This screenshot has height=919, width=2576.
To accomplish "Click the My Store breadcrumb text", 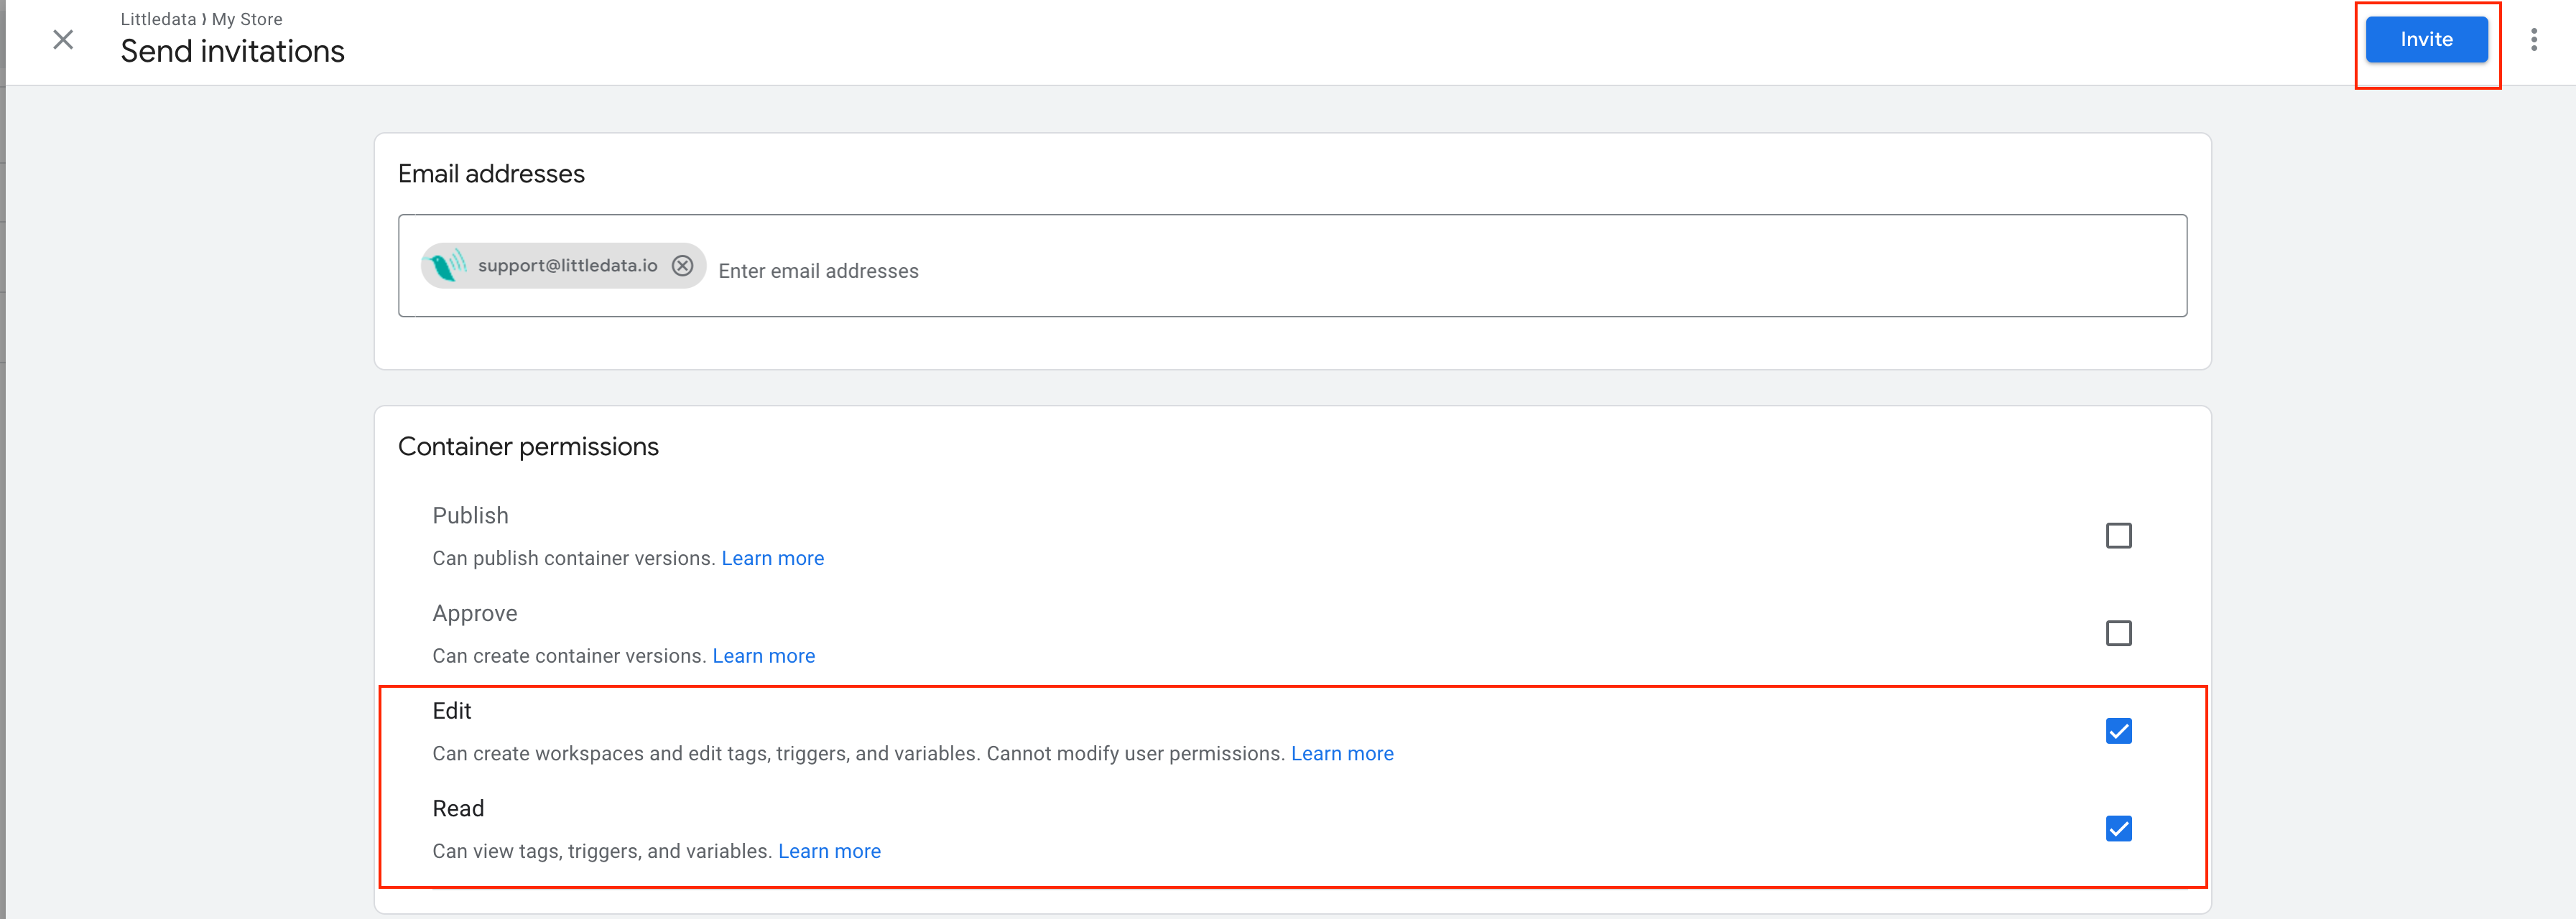I will pyautogui.click(x=247, y=19).
